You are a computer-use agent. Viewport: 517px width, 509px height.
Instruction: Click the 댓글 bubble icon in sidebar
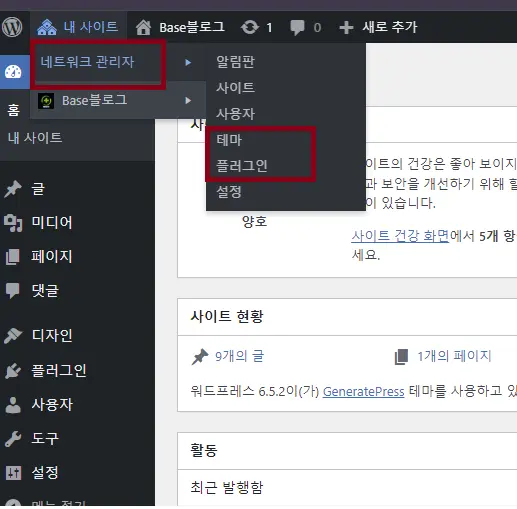[x=13, y=291]
